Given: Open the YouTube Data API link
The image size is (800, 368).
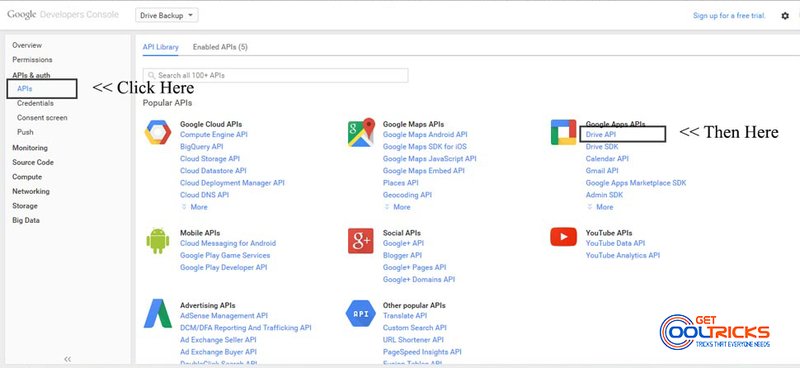Looking at the screenshot, I should coord(615,243).
